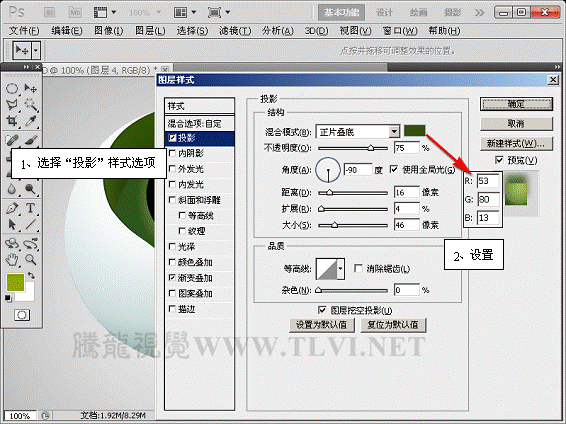Enable 消除锯齿 checkbox
This screenshot has width=566, height=424.
coord(358,268)
